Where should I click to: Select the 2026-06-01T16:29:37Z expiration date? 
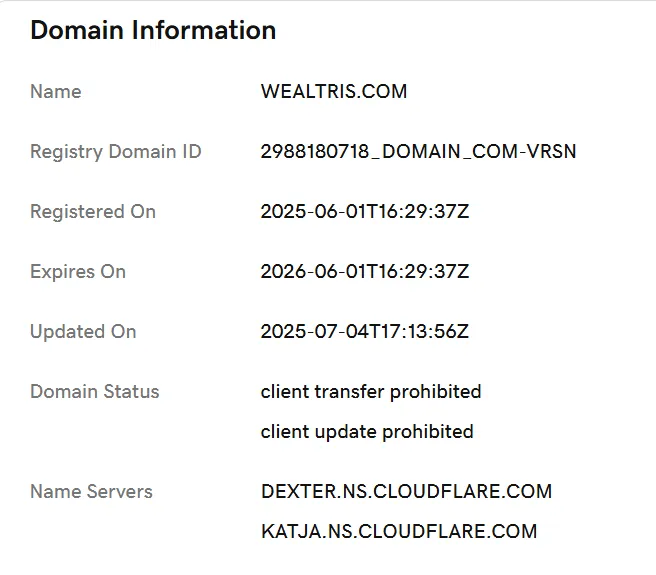click(364, 272)
